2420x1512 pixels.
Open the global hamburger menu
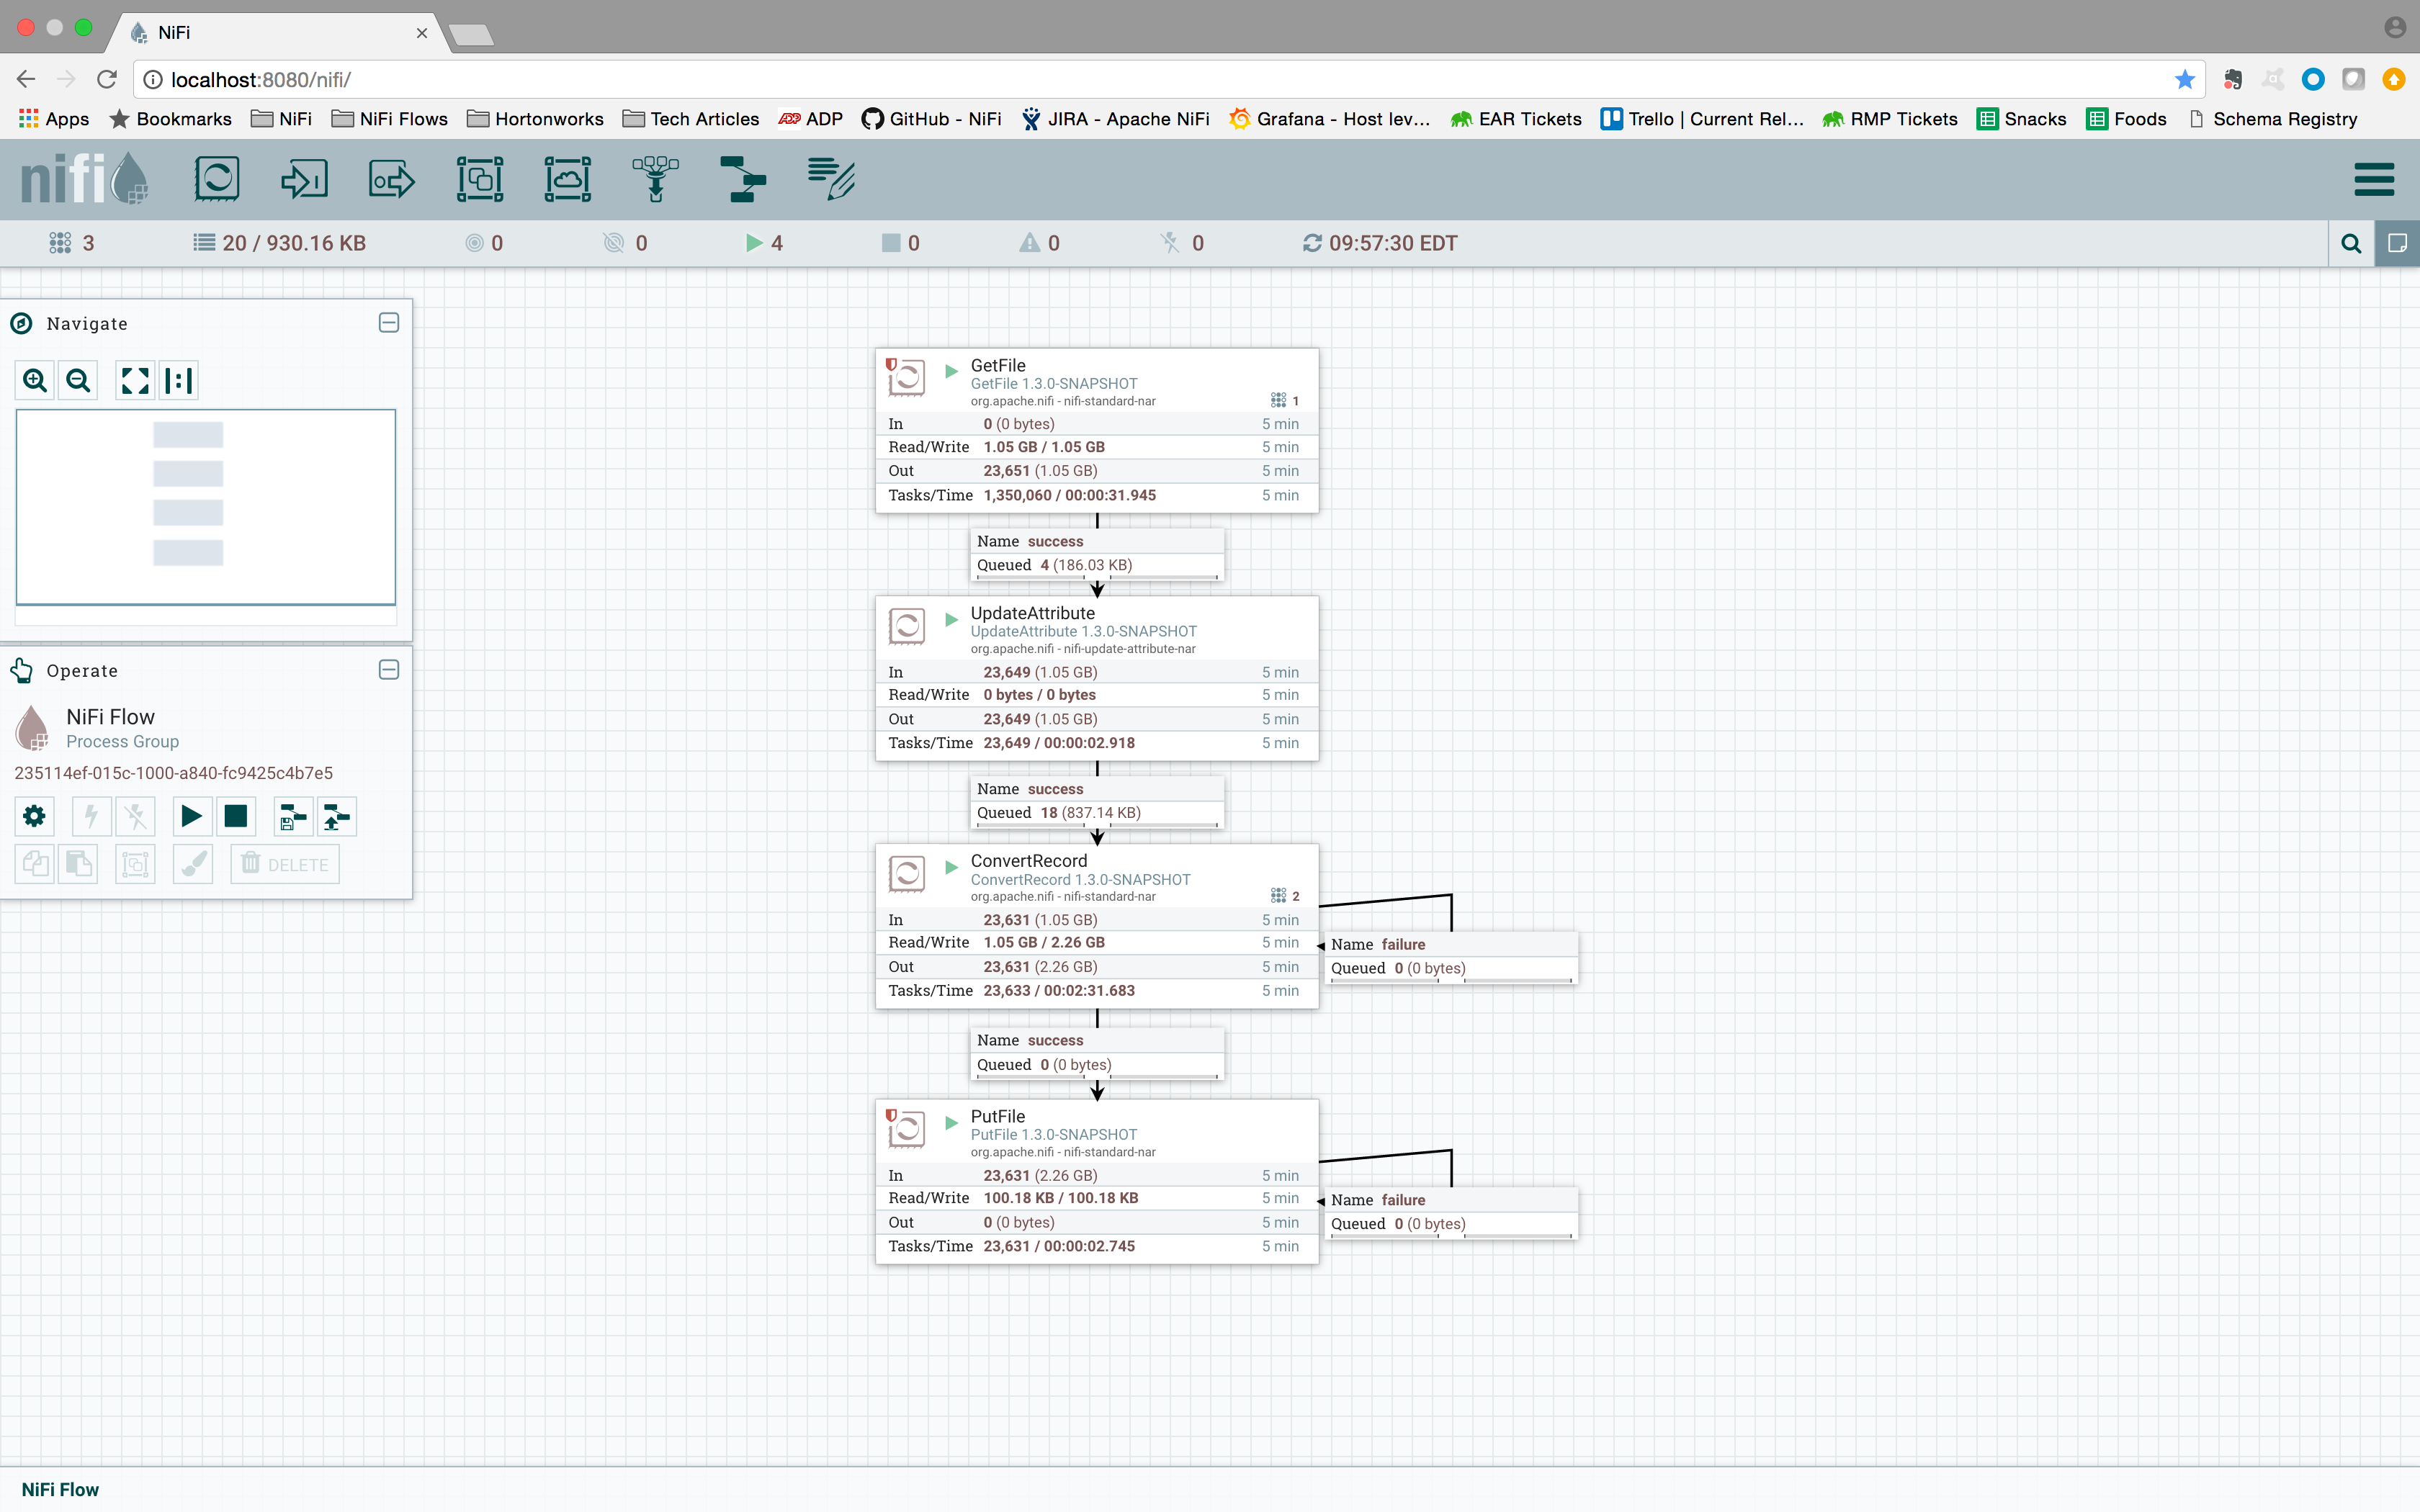point(2373,180)
